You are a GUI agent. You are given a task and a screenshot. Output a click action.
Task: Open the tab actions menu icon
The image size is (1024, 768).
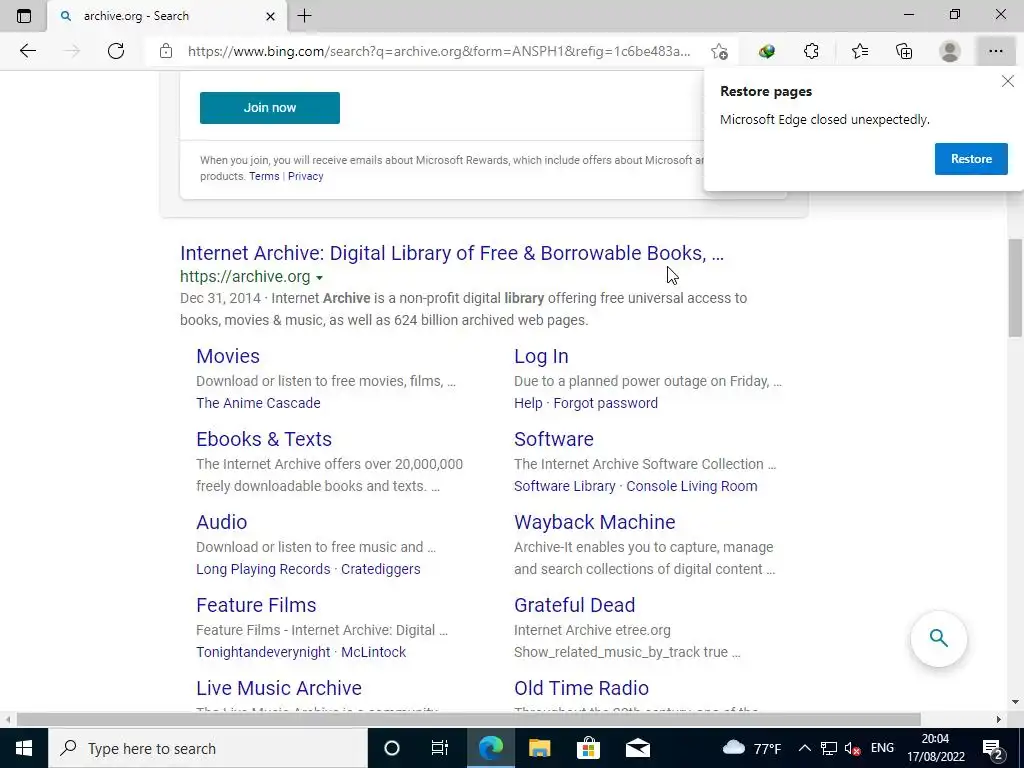[x=24, y=16]
